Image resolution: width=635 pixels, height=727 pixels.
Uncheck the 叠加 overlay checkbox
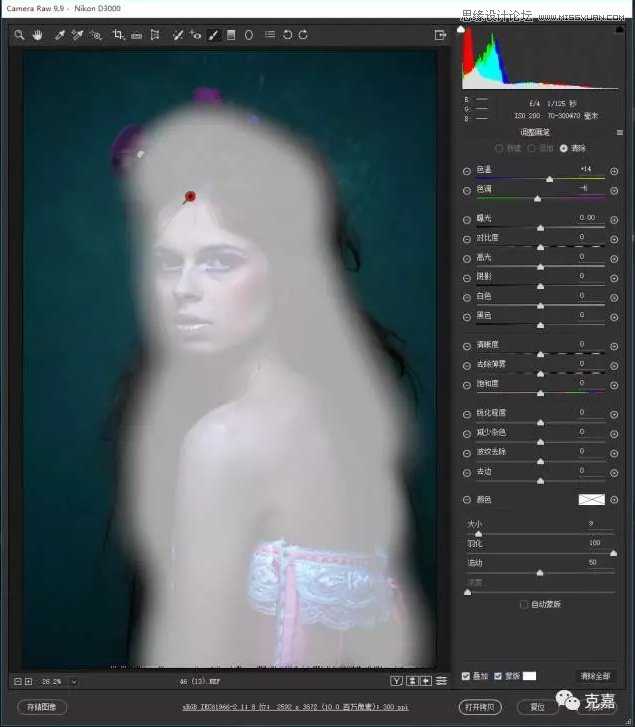(x=466, y=676)
